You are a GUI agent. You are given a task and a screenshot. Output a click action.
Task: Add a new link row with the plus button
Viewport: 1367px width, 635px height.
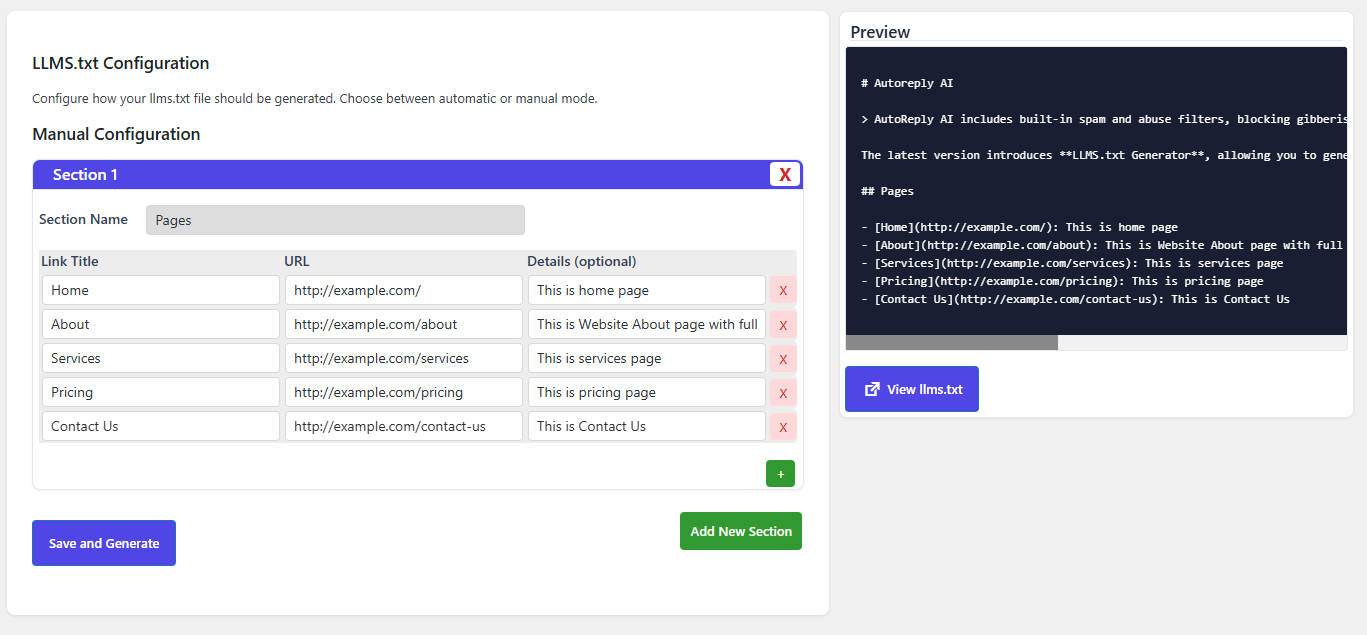click(780, 474)
